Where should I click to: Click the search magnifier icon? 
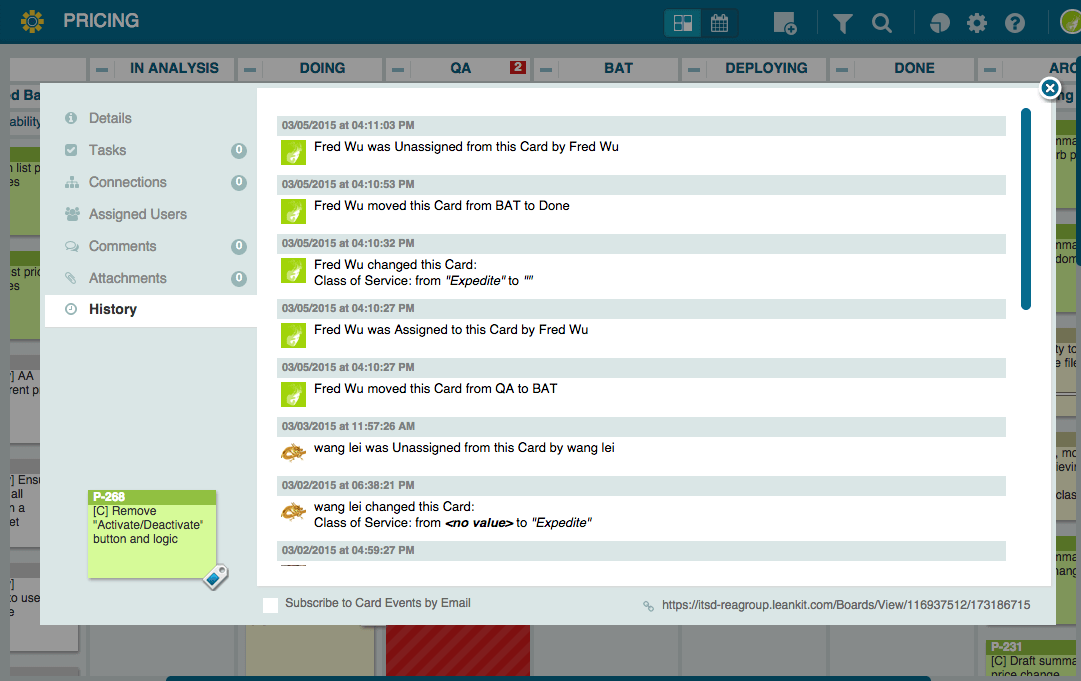click(x=881, y=23)
